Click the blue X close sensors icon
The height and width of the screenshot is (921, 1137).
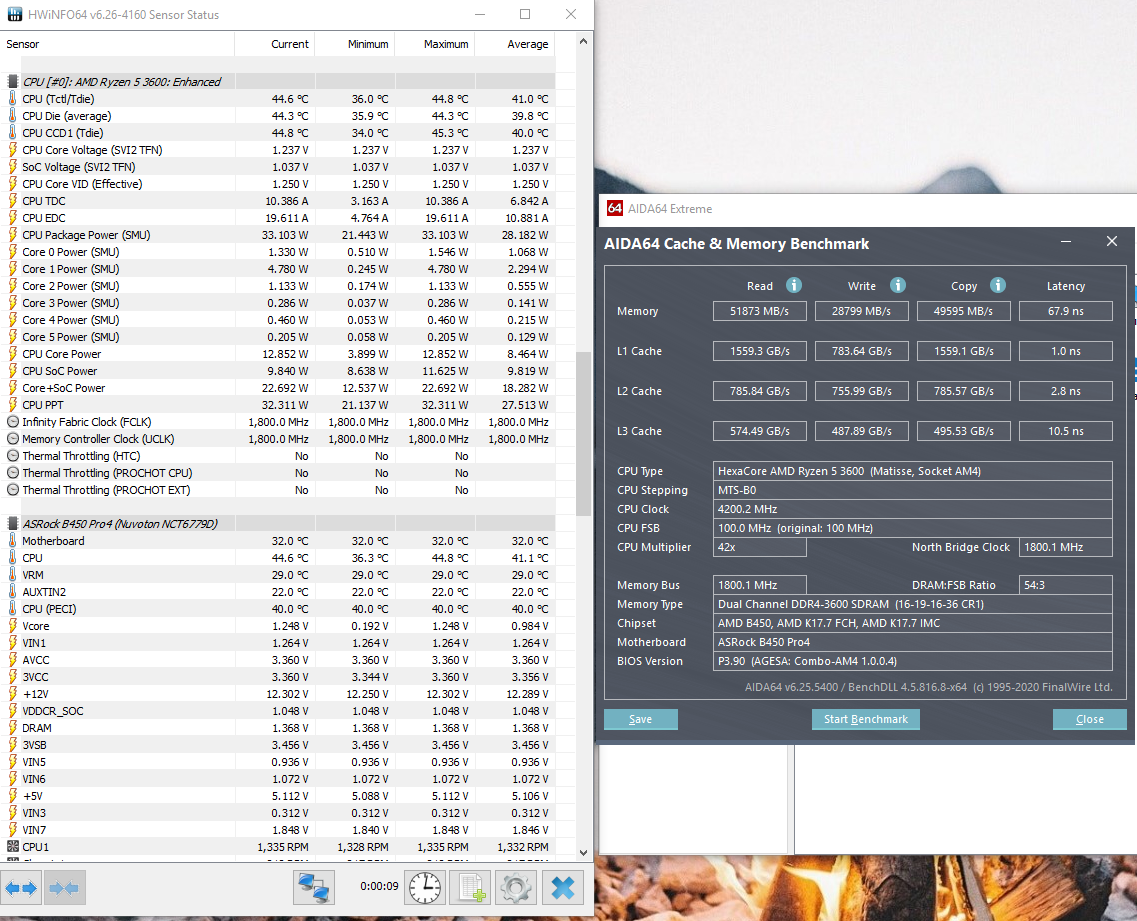pyautogui.click(x=563, y=887)
